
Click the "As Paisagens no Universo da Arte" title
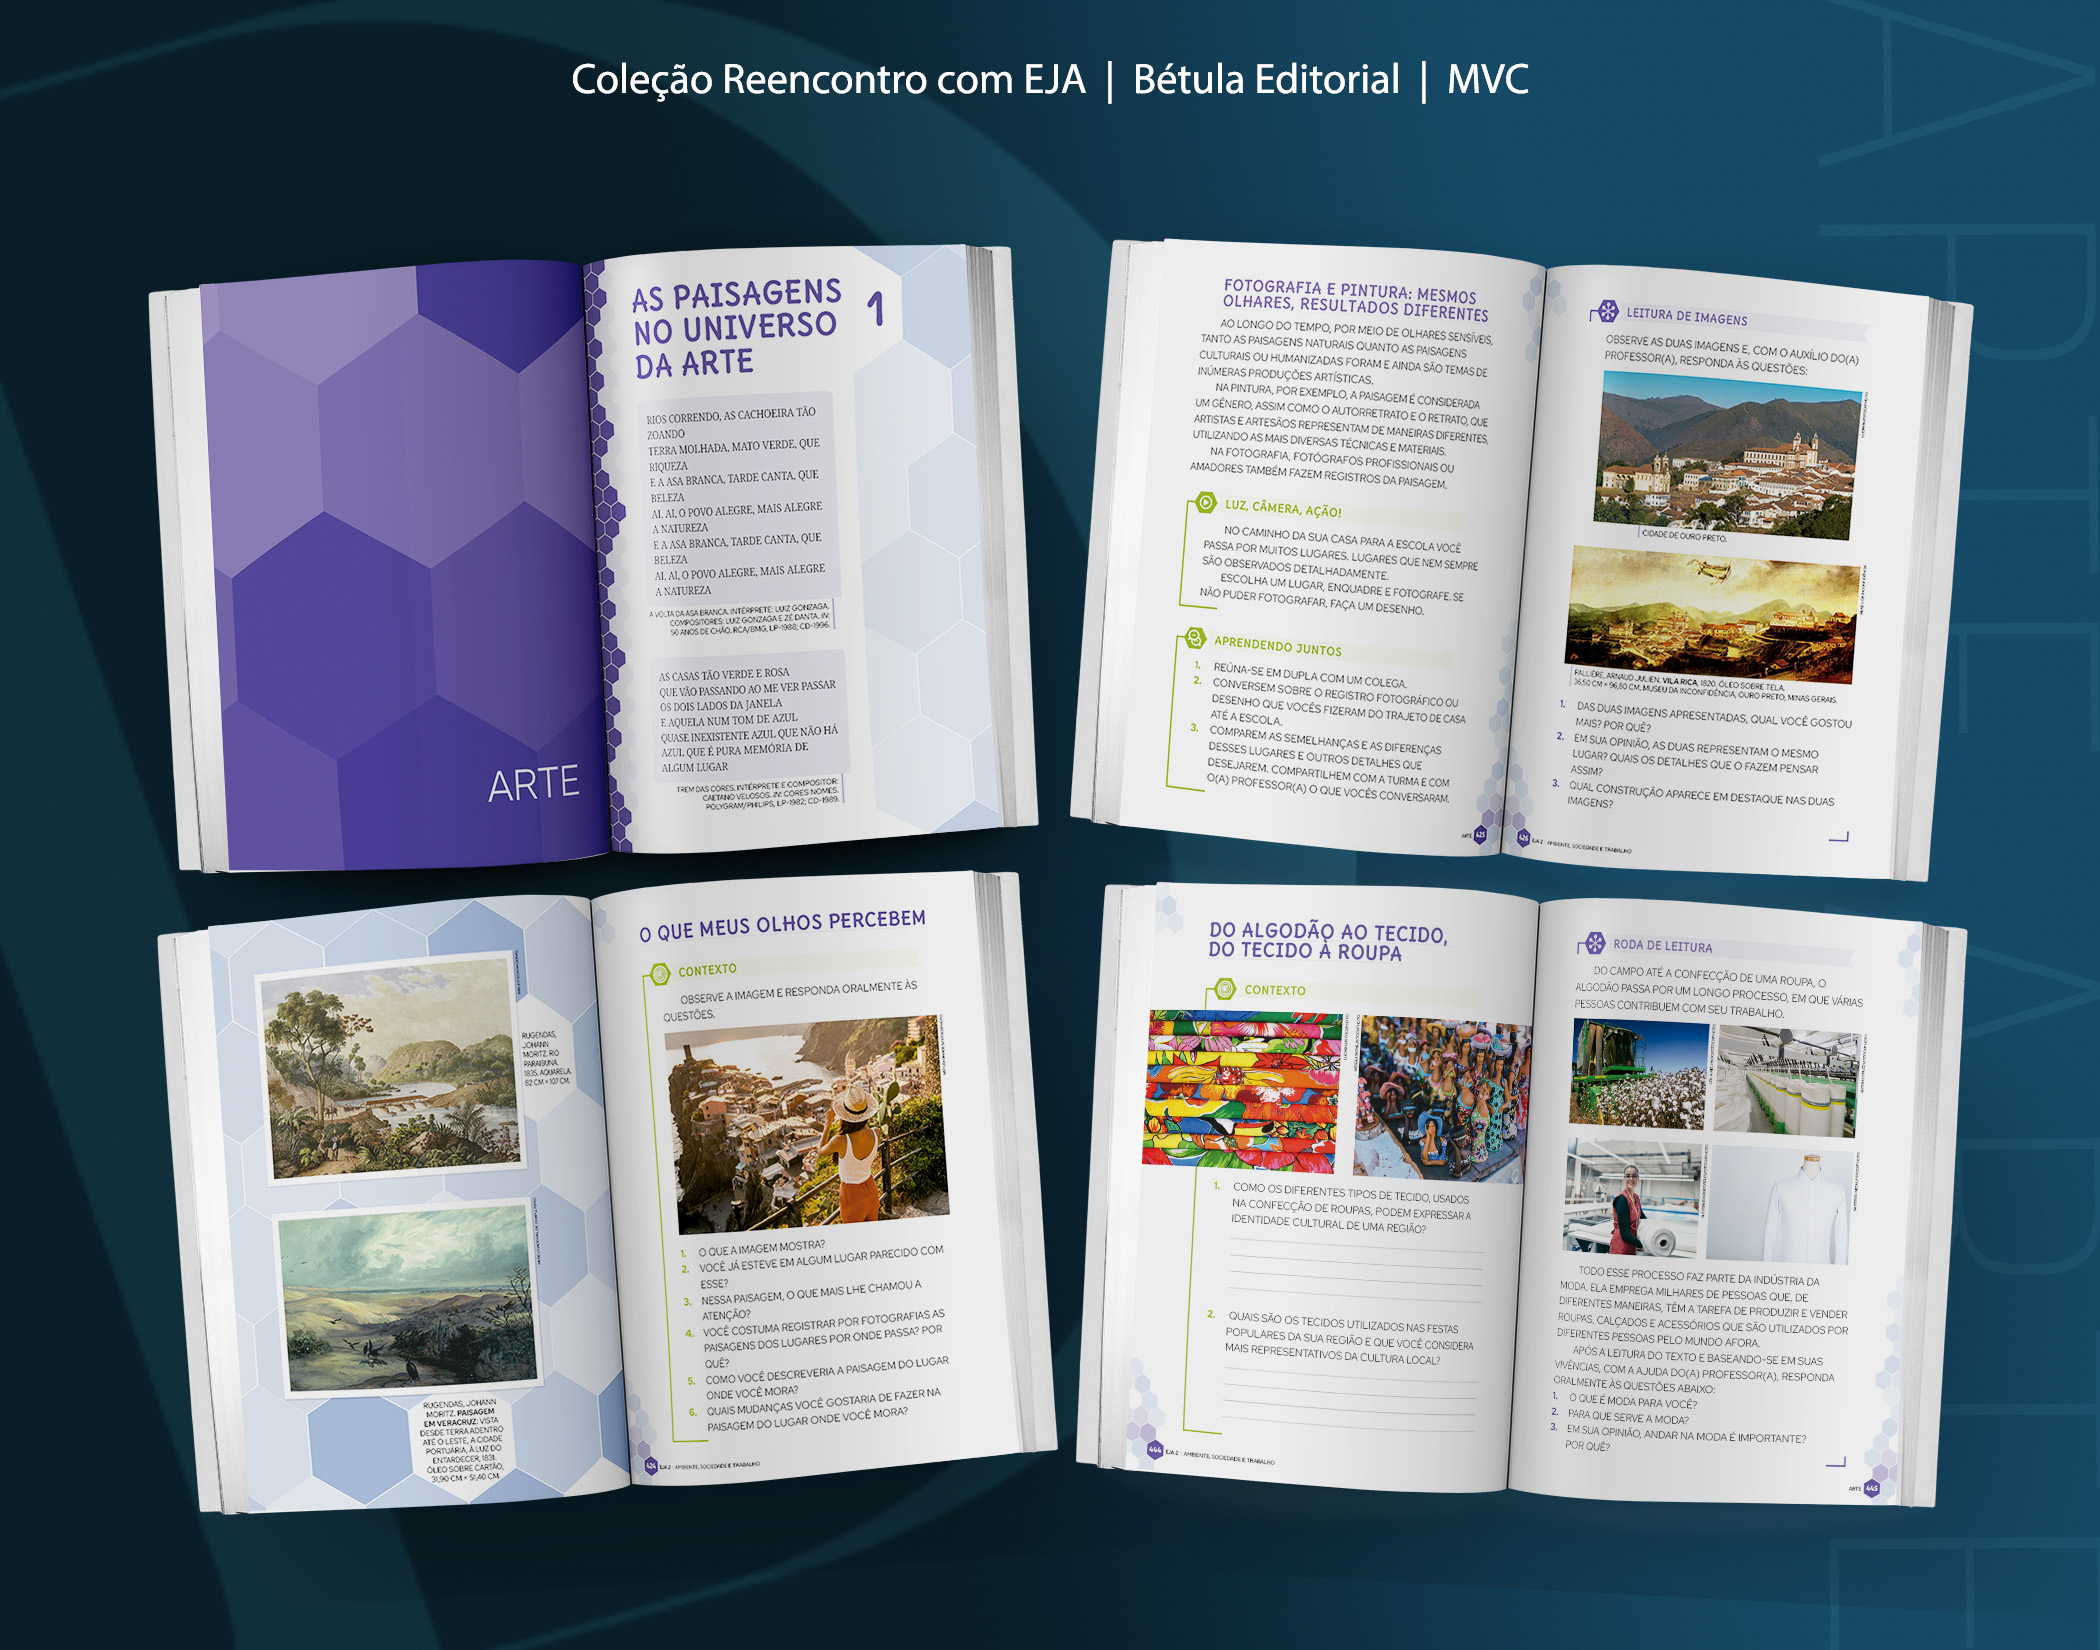(x=737, y=327)
